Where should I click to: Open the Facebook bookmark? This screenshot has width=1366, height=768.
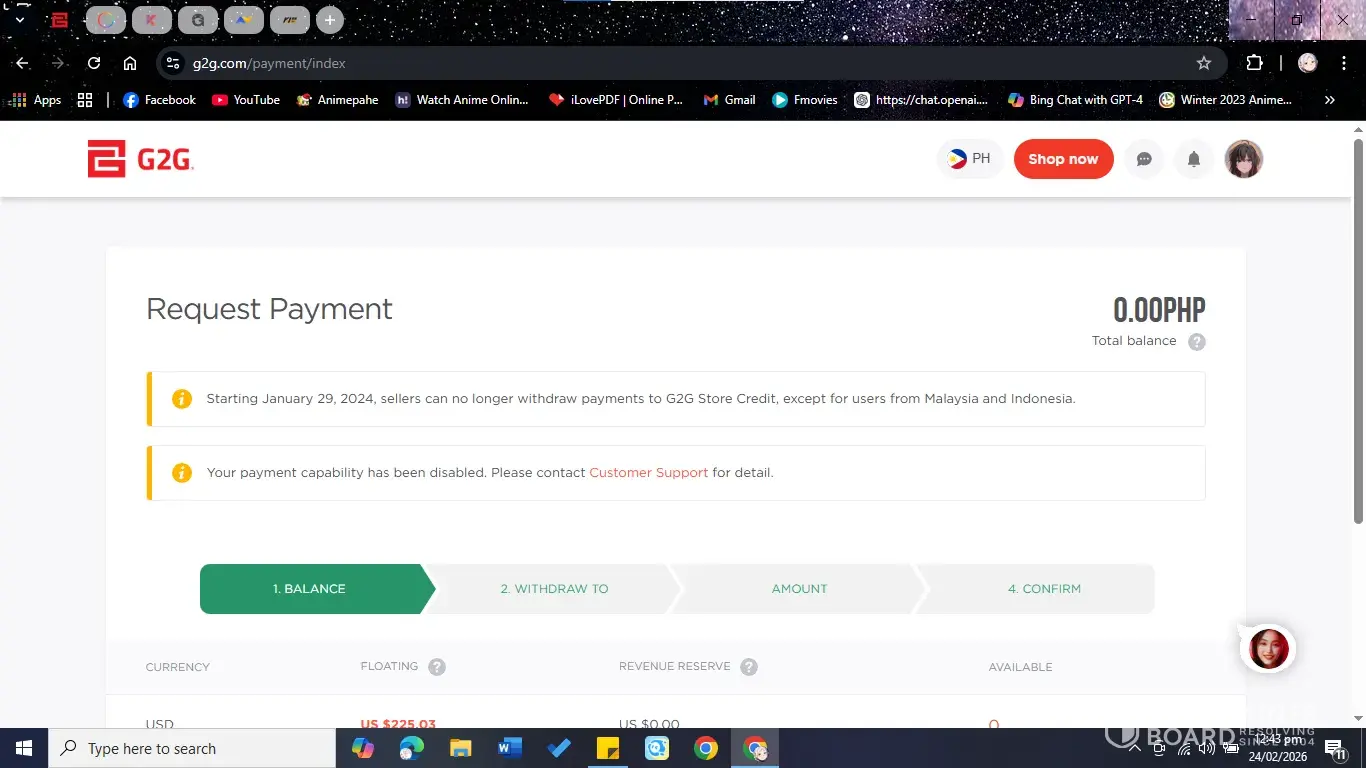(159, 100)
